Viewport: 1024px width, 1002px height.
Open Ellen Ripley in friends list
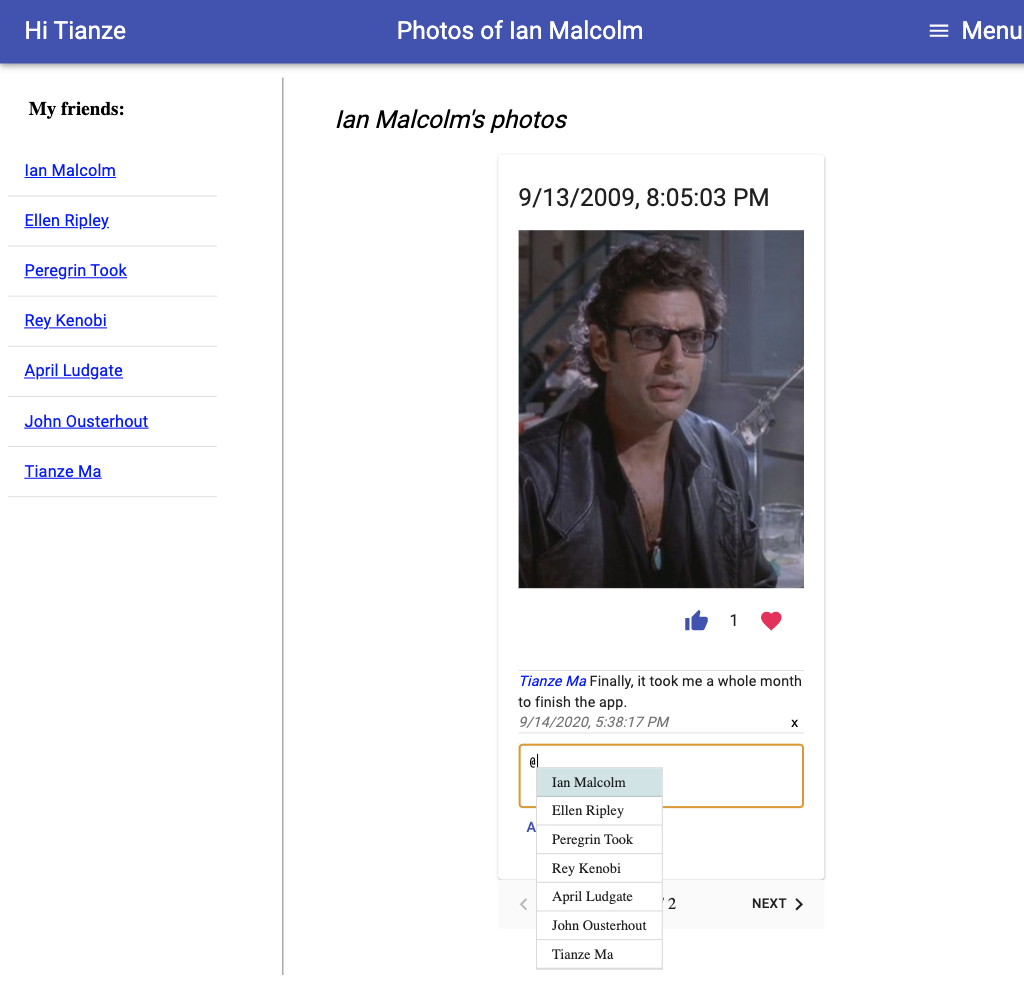pos(67,221)
